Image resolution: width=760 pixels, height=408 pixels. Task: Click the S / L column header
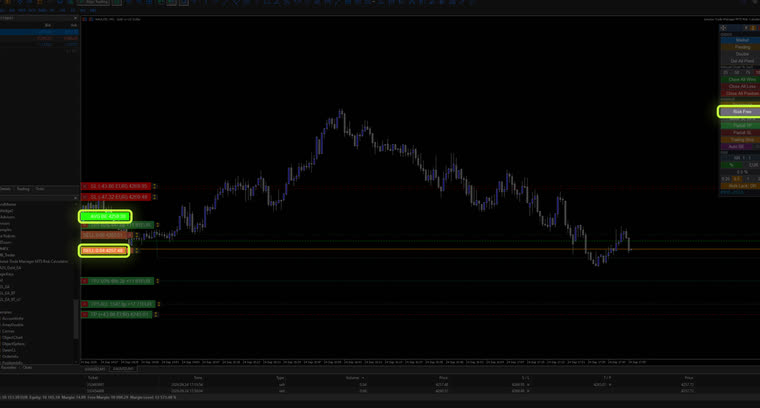point(526,378)
